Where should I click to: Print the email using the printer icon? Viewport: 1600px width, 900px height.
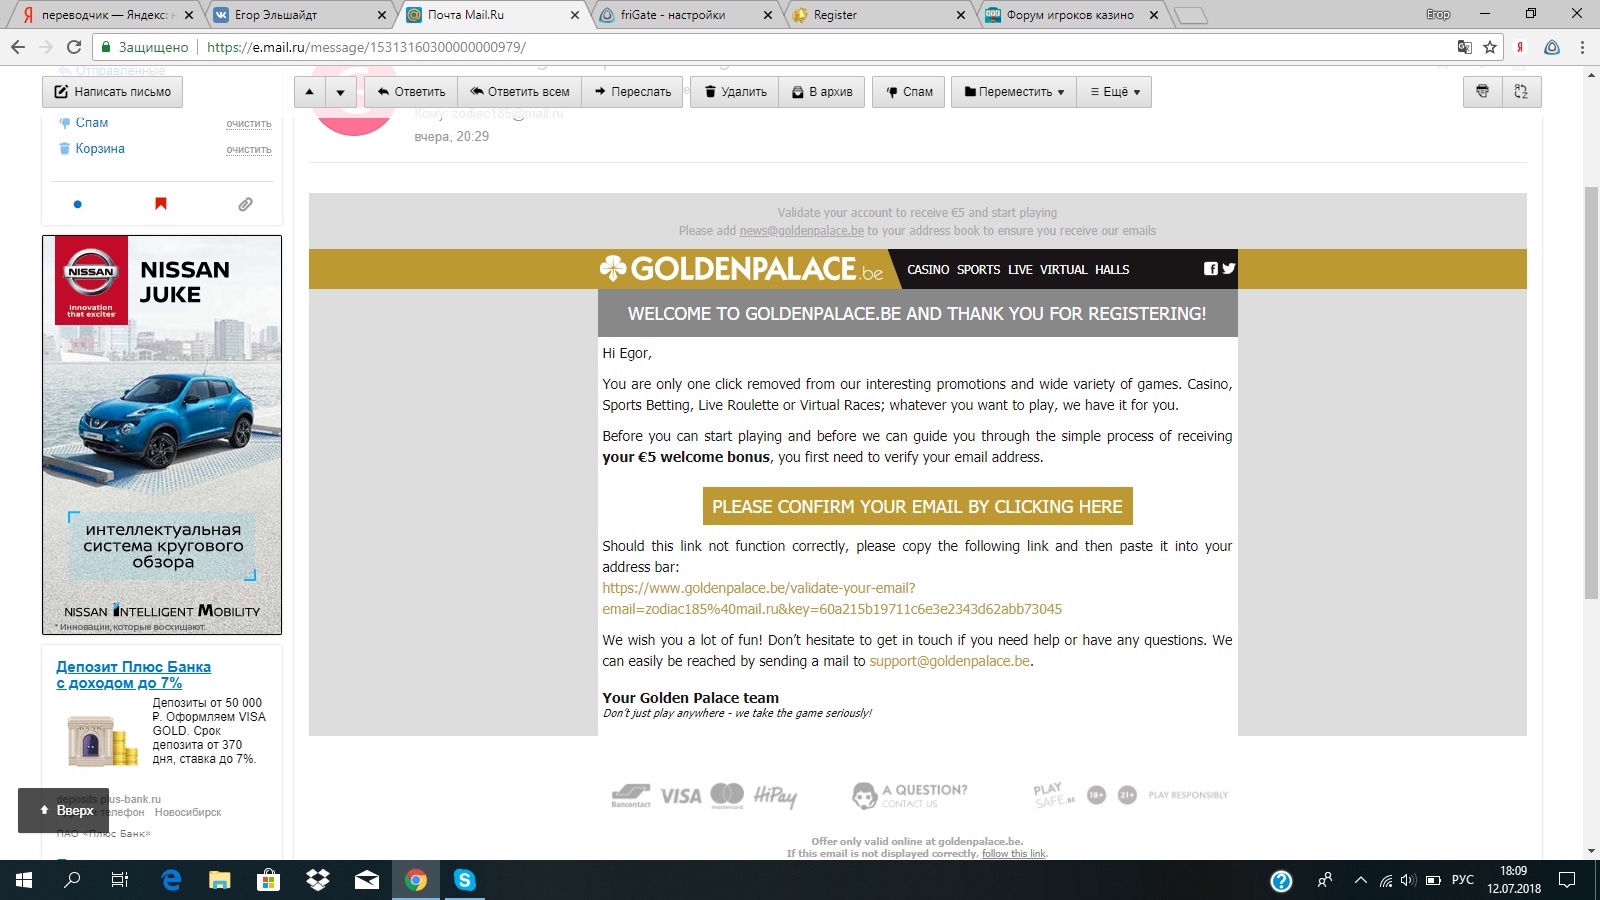1482,92
